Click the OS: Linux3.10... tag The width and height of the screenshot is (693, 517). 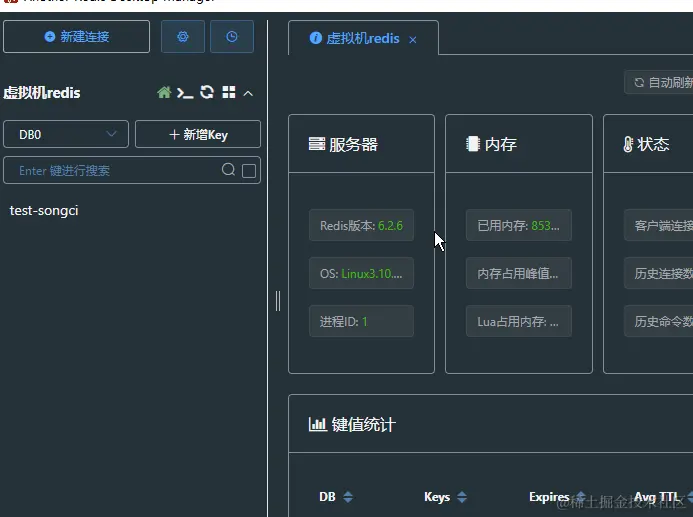(x=362, y=274)
